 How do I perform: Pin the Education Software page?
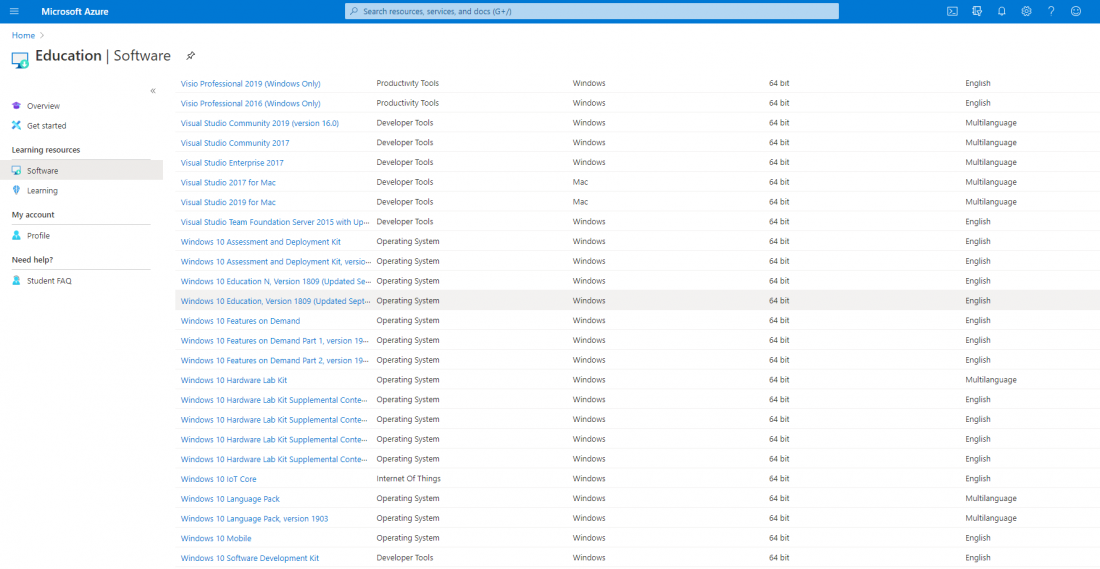[x=190, y=55]
